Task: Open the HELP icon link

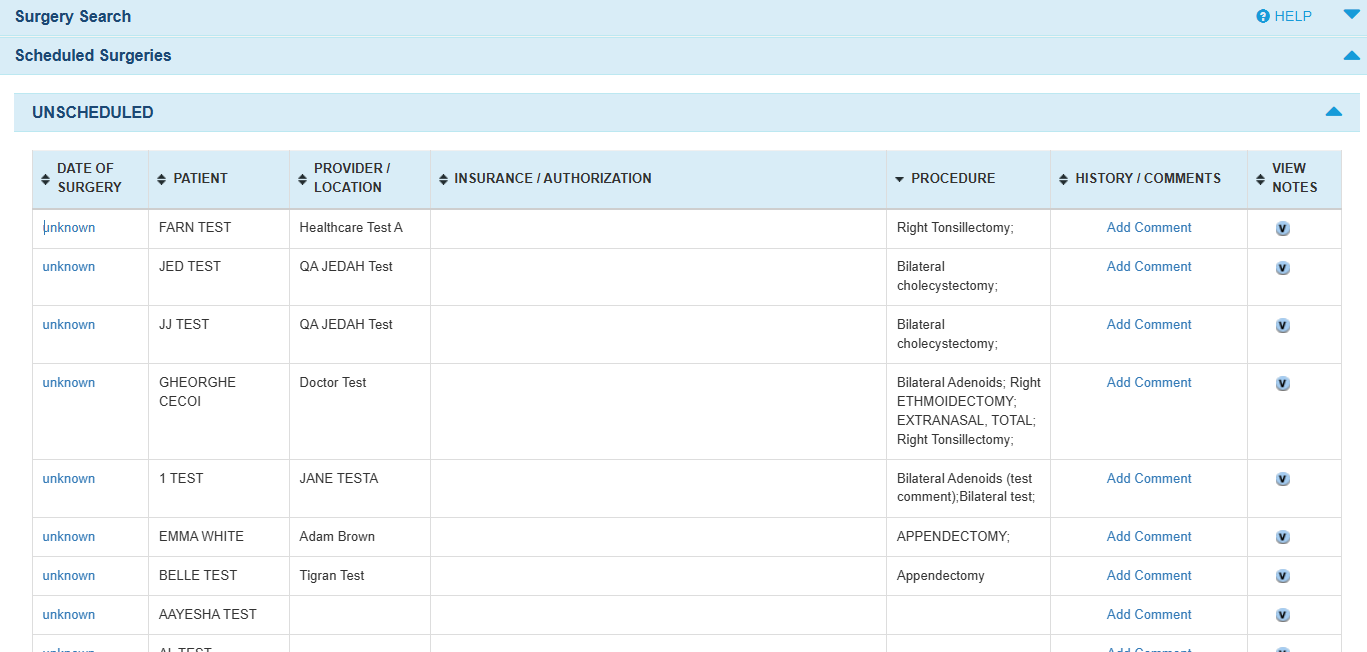Action: 1283,16
